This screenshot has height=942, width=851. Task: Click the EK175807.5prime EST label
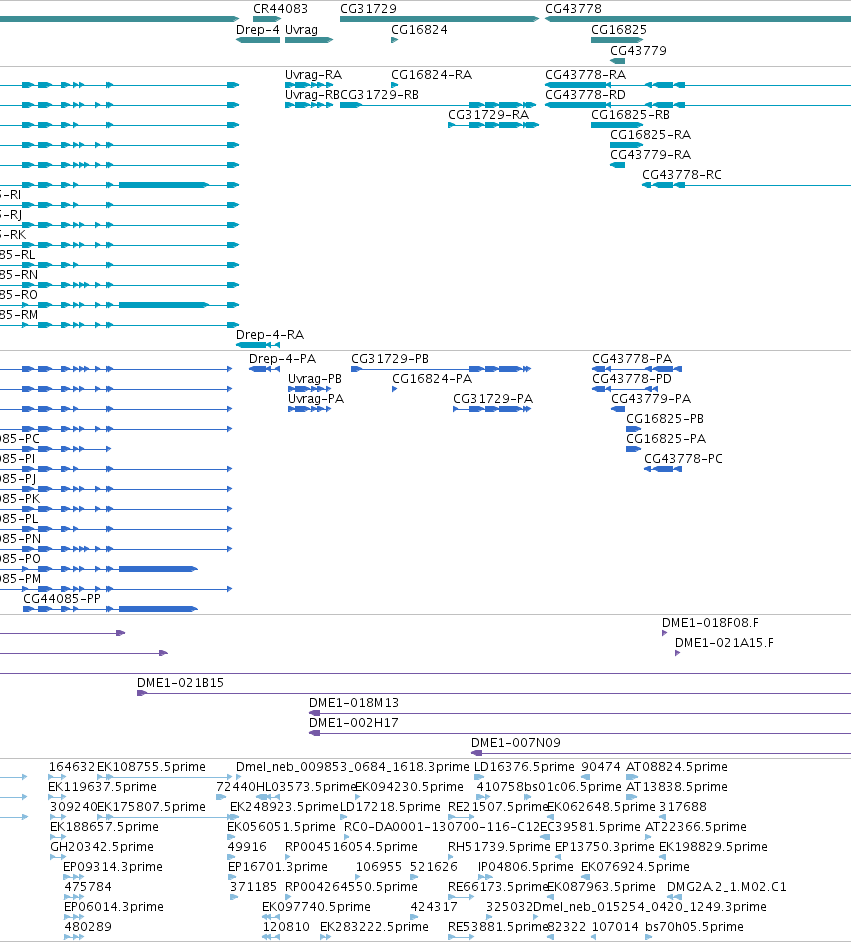(x=151, y=807)
